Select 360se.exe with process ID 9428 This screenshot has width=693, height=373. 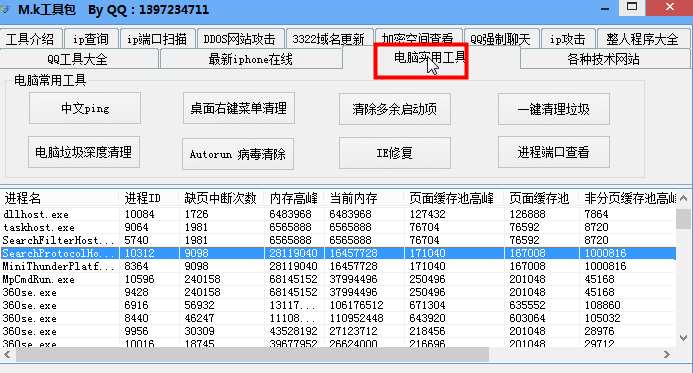tap(338, 292)
